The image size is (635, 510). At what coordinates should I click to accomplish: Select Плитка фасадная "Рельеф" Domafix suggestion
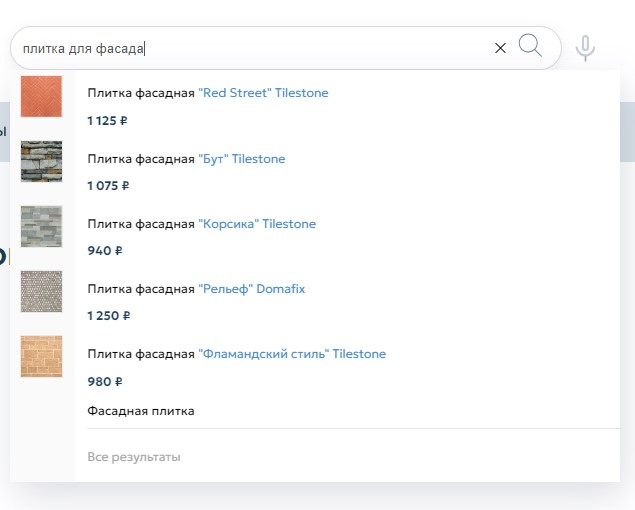196,289
